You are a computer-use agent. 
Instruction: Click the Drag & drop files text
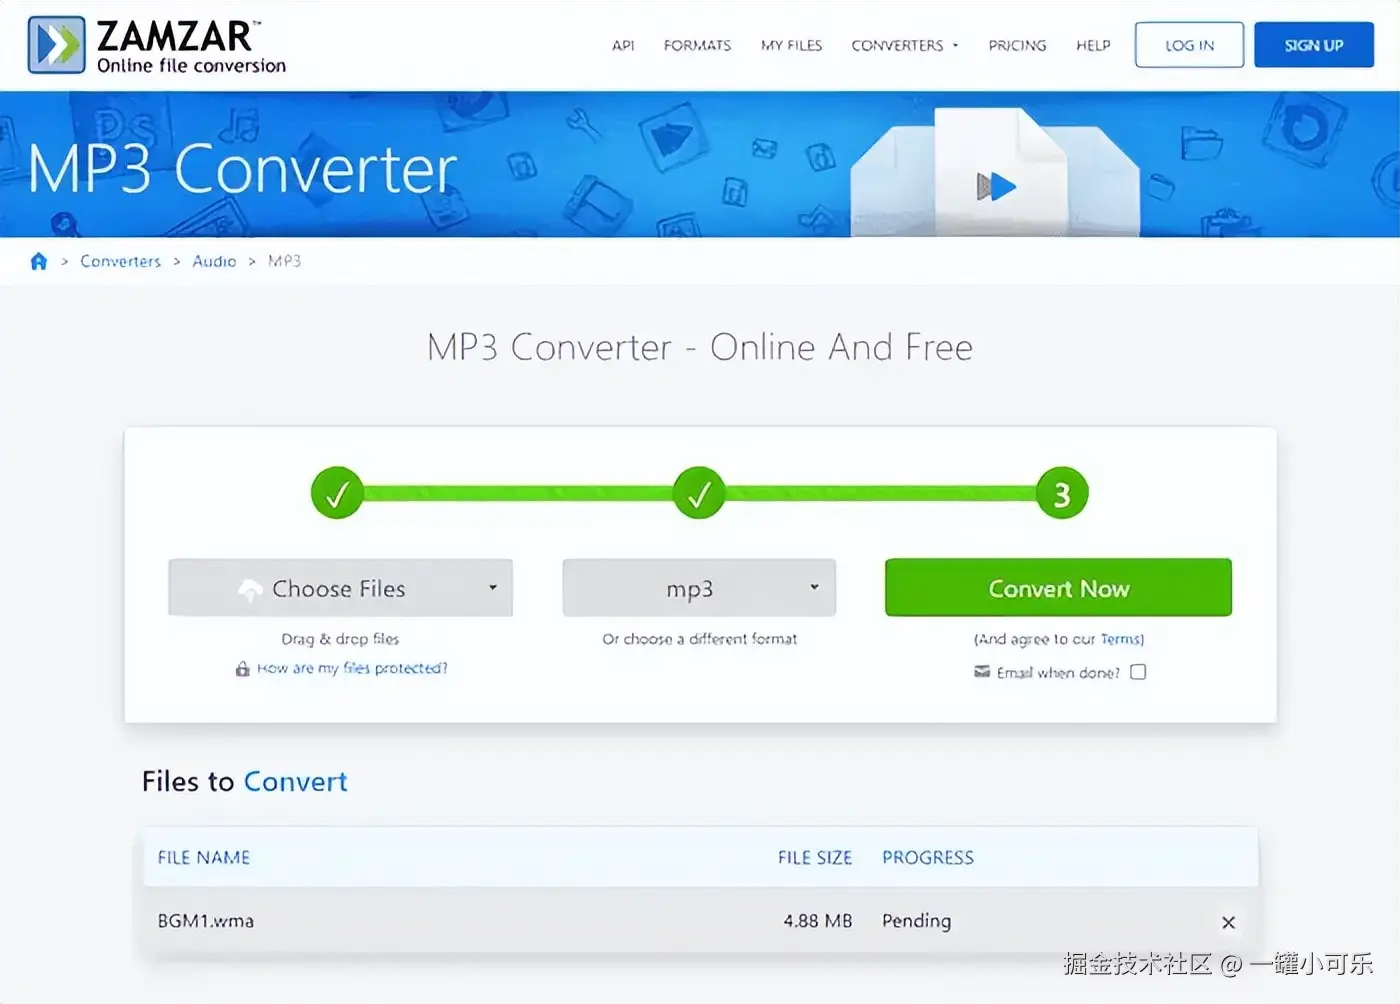pos(340,639)
